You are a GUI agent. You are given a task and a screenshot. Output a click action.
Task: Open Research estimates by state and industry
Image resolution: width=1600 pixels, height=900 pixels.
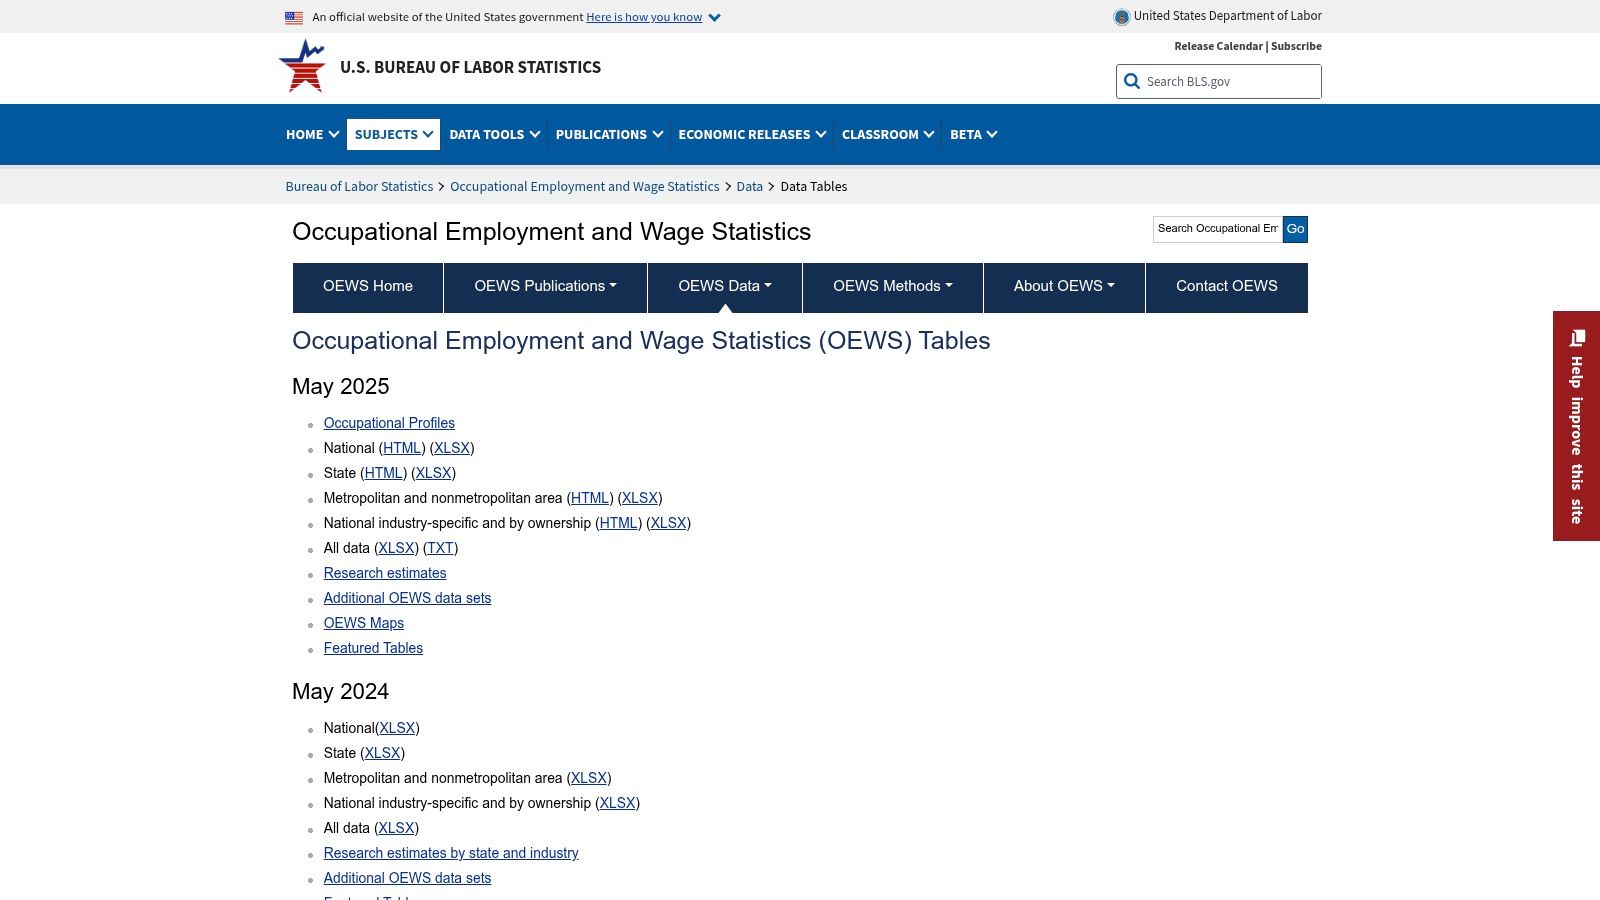pyautogui.click(x=451, y=853)
